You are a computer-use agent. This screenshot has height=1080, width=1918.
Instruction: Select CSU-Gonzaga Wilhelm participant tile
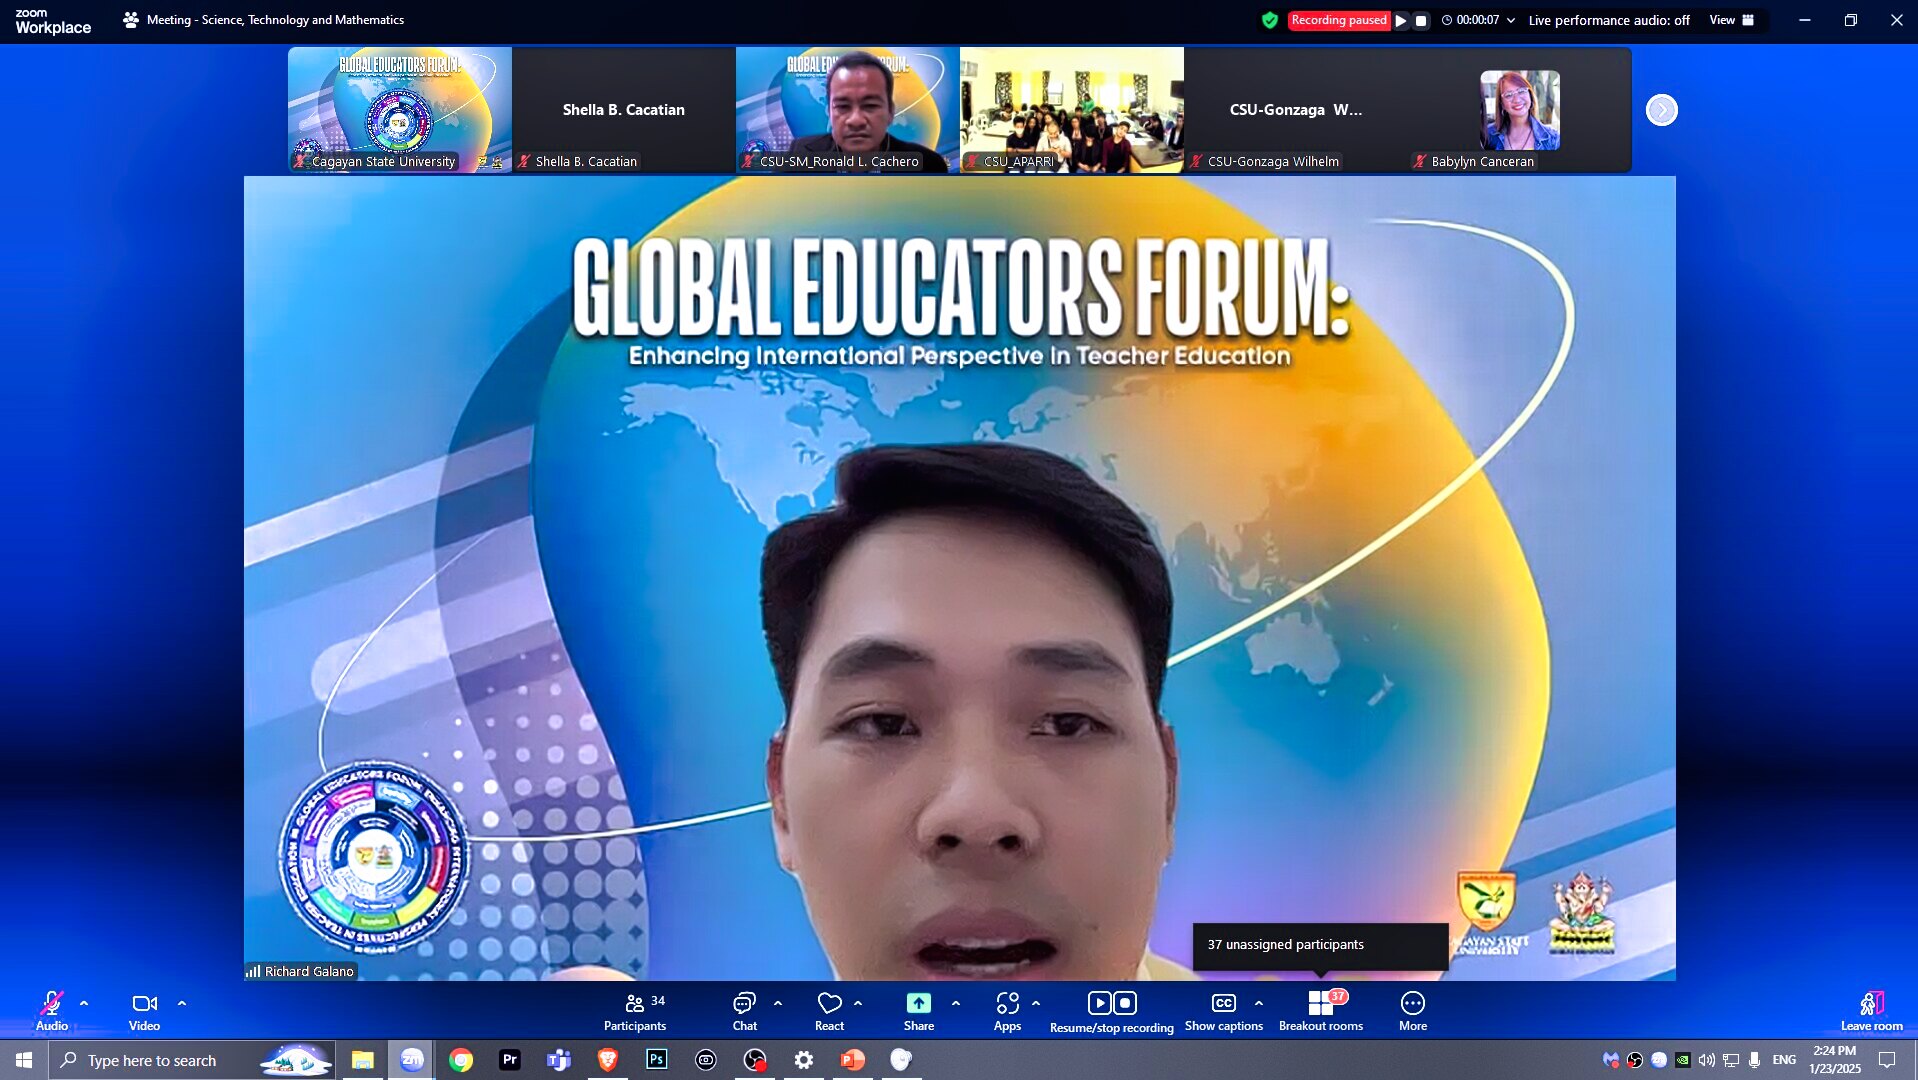point(1296,110)
